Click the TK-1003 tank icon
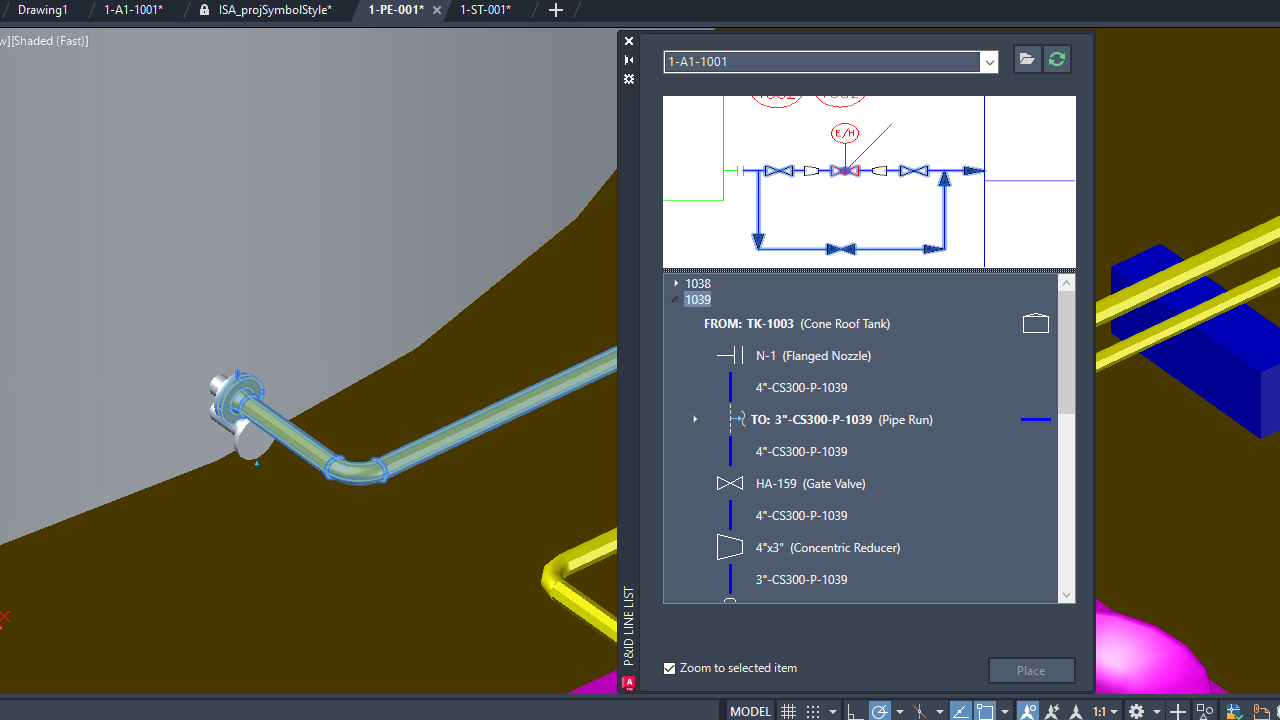This screenshot has height=720, width=1280. point(1036,324)
